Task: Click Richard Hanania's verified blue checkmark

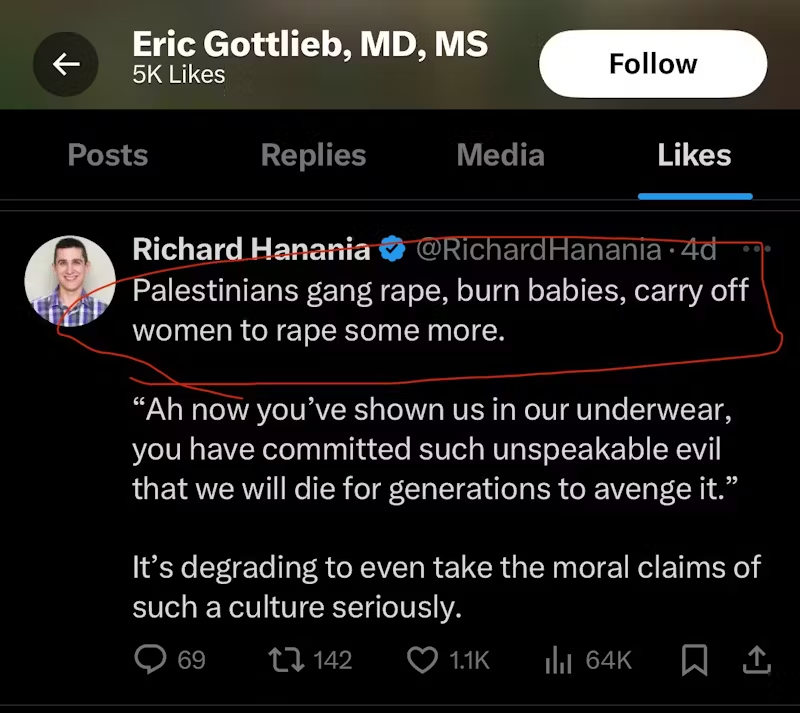Action: click(x=392, y=249)
